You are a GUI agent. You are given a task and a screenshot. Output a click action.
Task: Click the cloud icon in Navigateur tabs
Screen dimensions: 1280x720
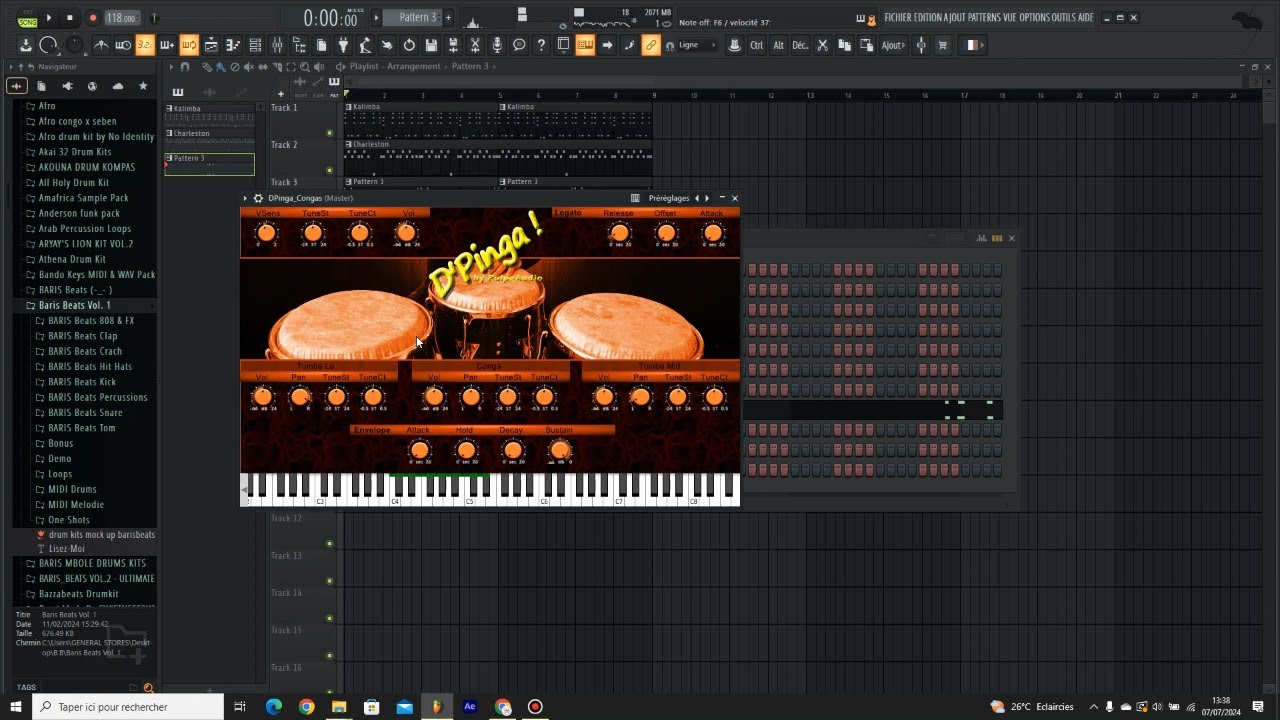pyautogui.click(x=118, y=86)
